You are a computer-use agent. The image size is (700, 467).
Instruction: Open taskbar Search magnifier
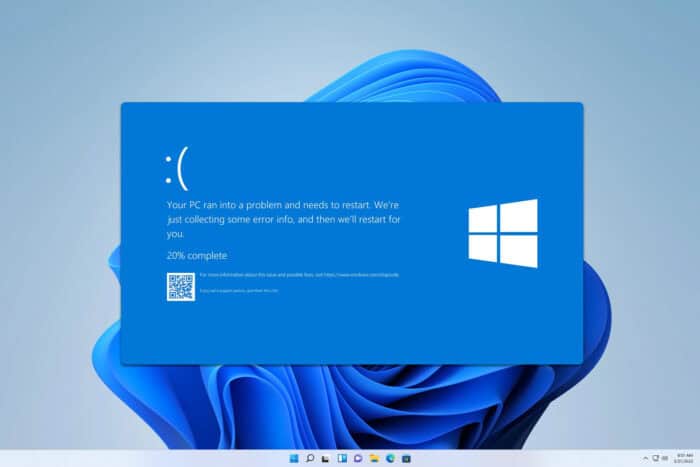click(310, 459)
